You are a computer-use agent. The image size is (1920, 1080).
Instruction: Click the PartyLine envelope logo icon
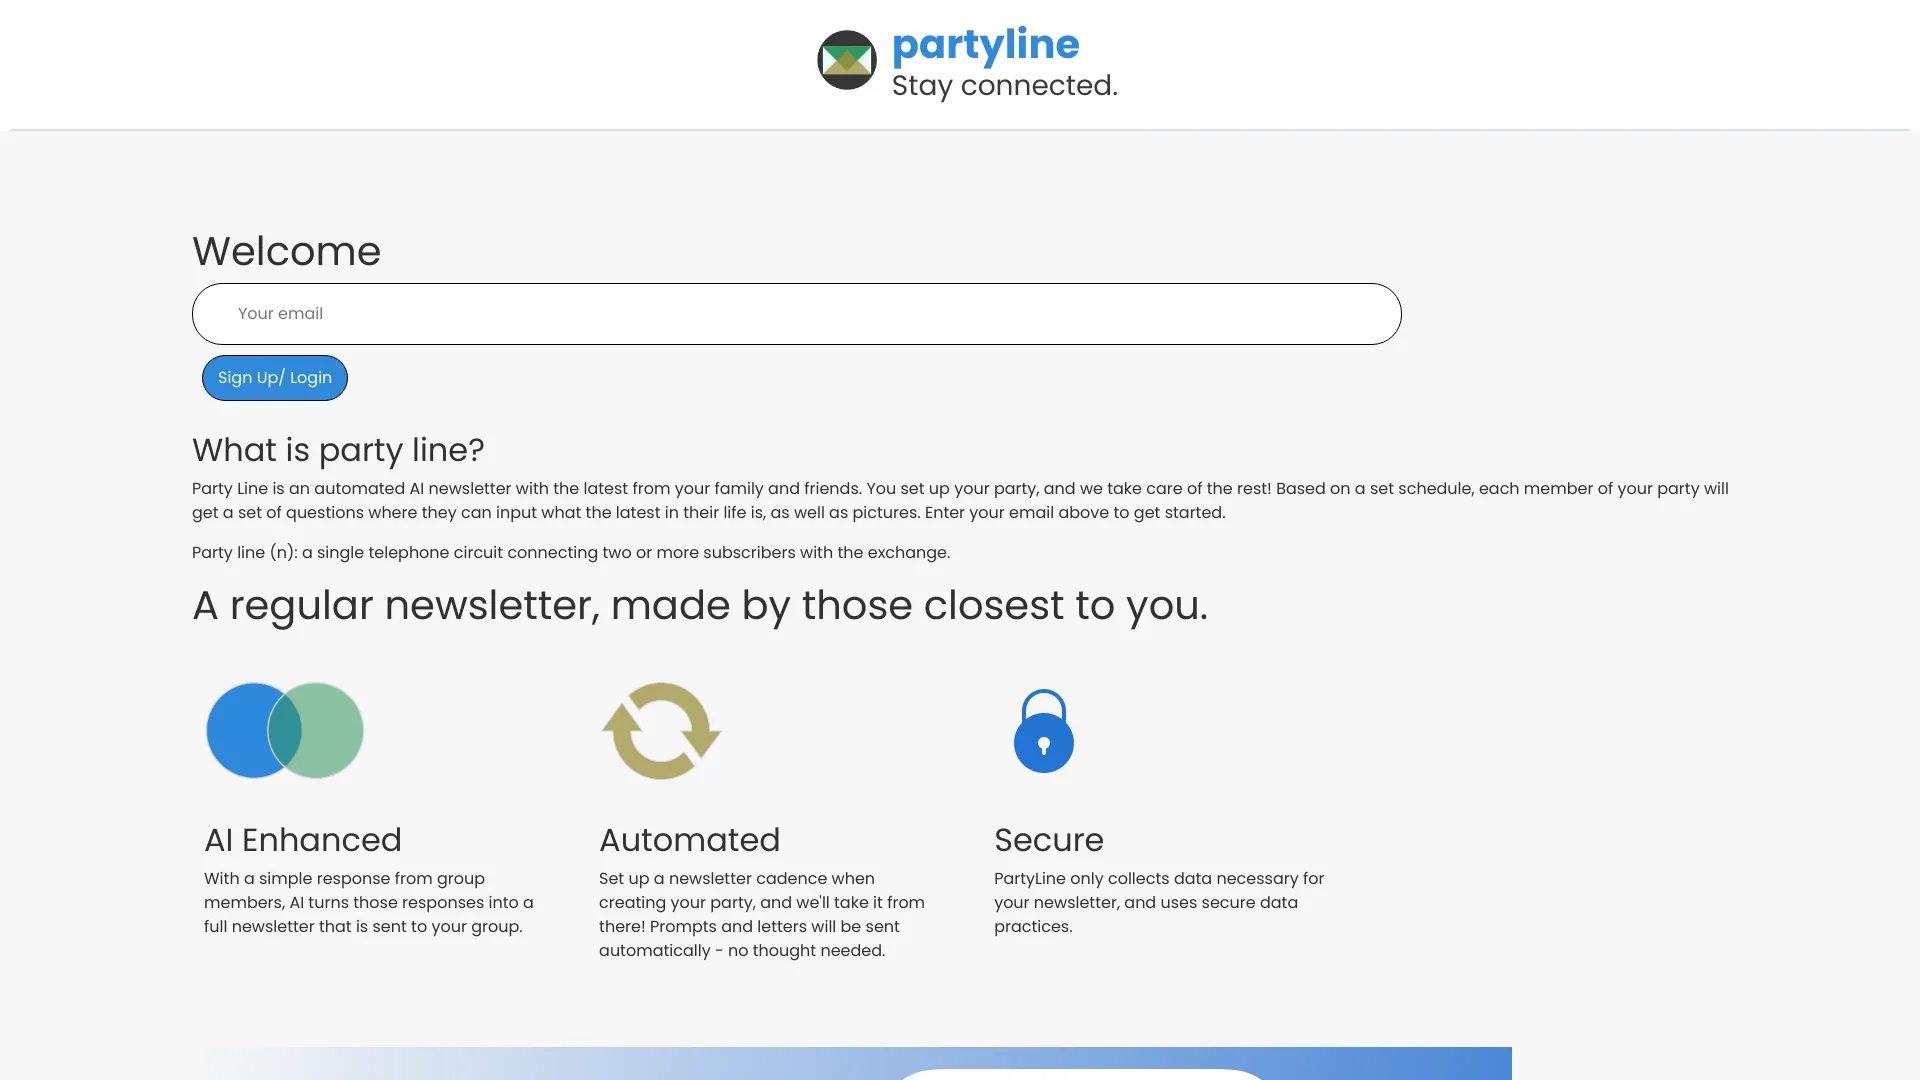(847, 60)
